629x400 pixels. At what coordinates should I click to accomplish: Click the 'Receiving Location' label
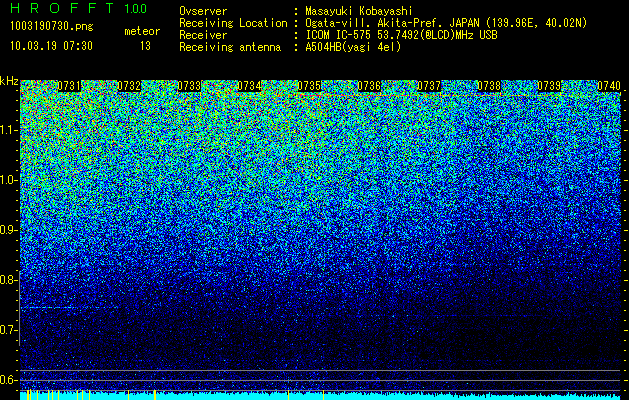click(x=233, y=23)
